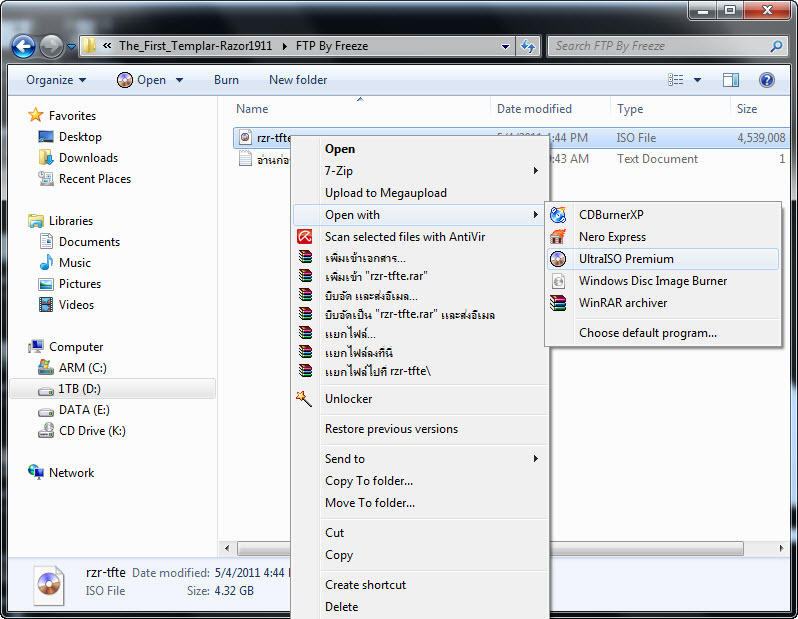
Task: Click the CDBurnerXP icon in submenu
Action: click(558, 215)
